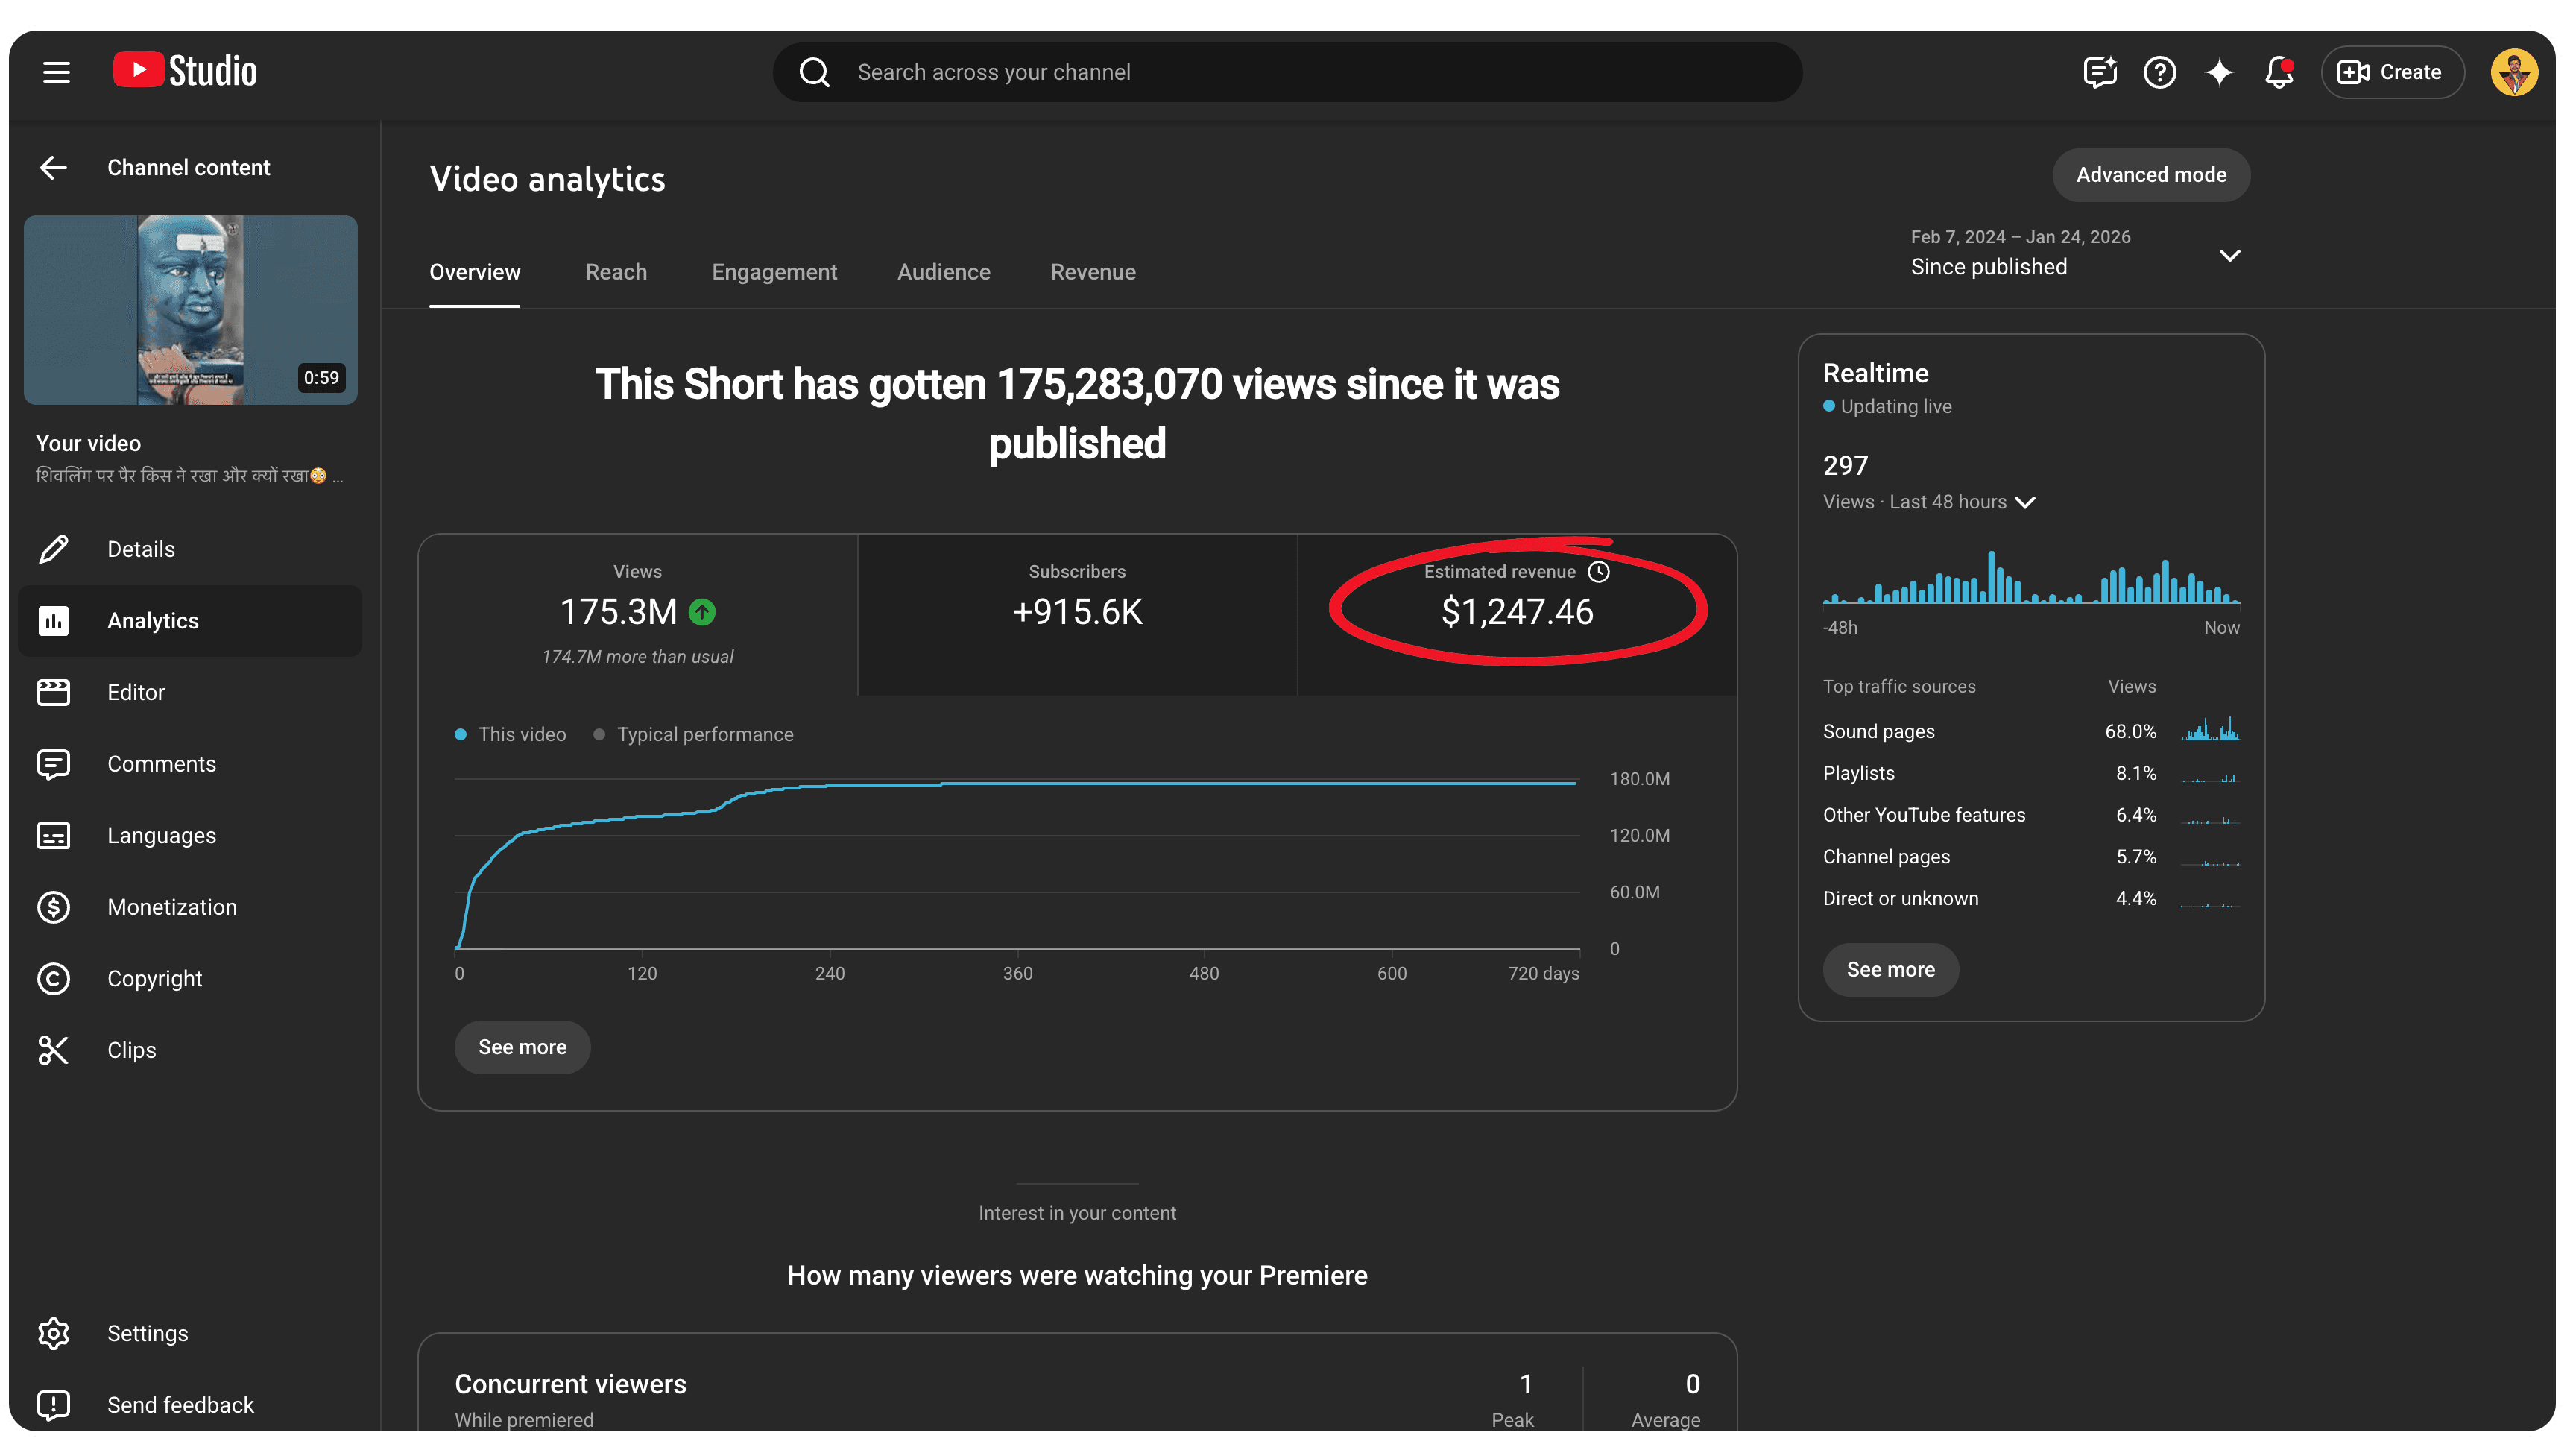Click the channel search bar
The image size is (2576, 1453).
(1286, 71)
